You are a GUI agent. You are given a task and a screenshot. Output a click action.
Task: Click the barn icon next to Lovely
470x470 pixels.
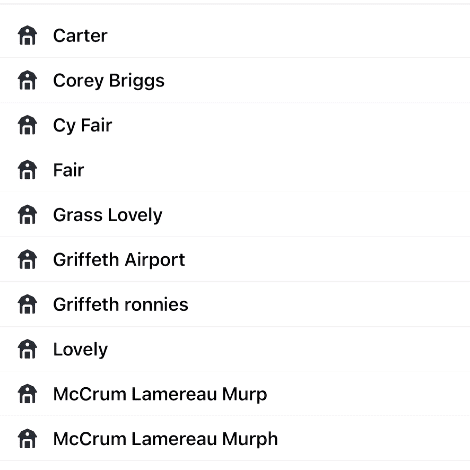click(x=27, y=349)
